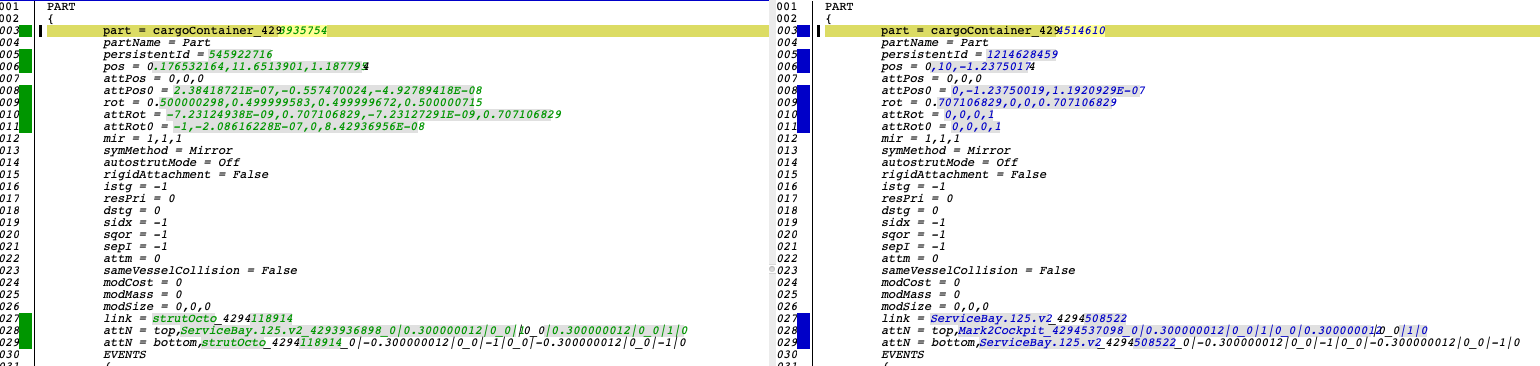Click green change marker beside cargoContainer_4293935754

tap(27, 30)
